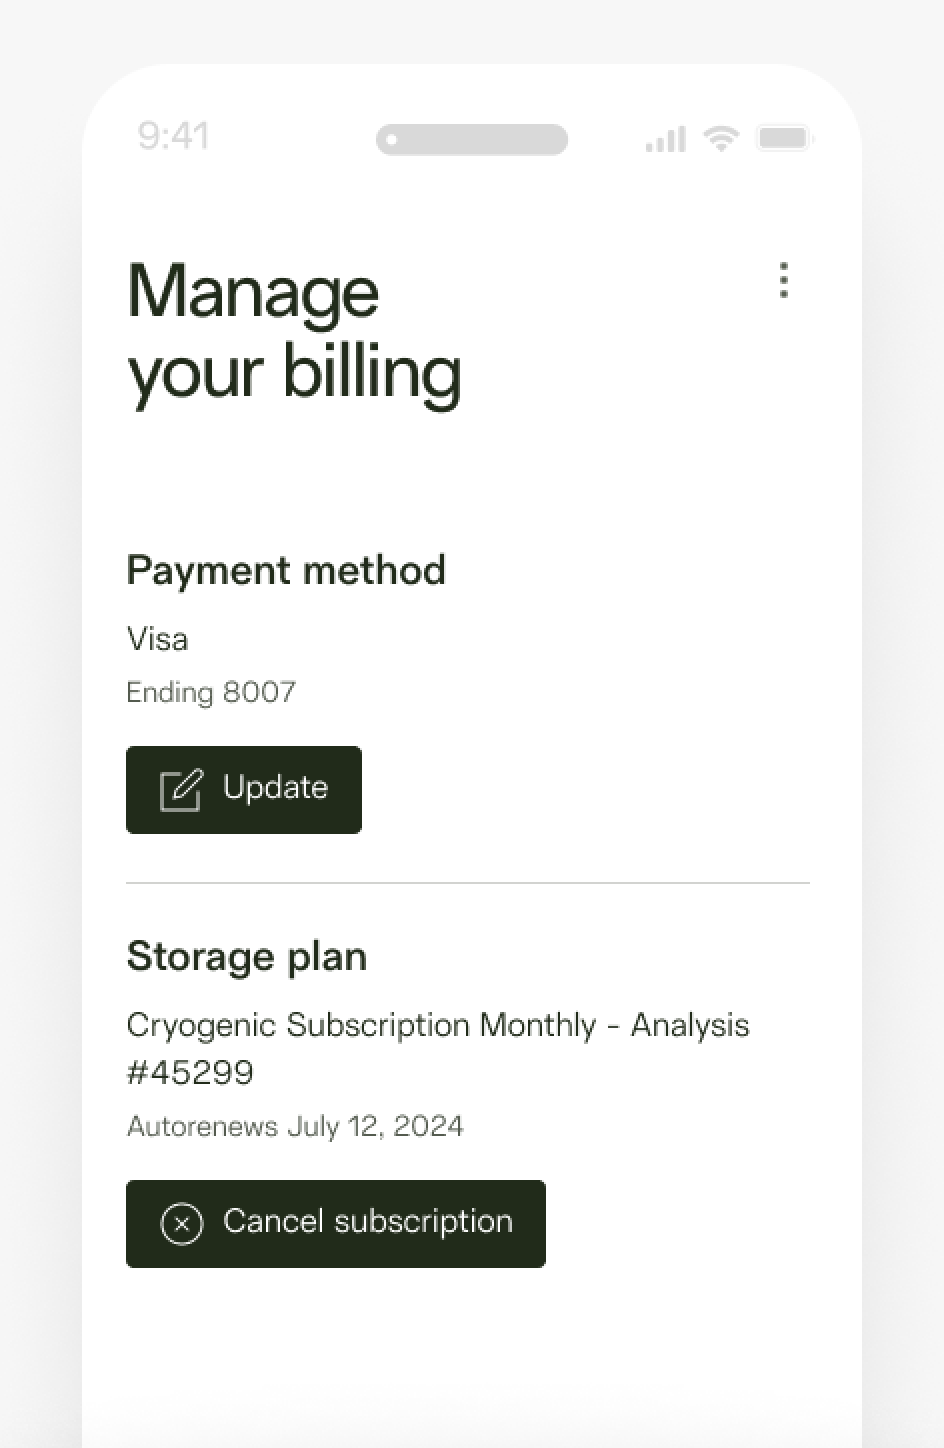Click the Wi-Fi icon in the status bar
This screenshot has height=1448, width=944.
(722, 138)
